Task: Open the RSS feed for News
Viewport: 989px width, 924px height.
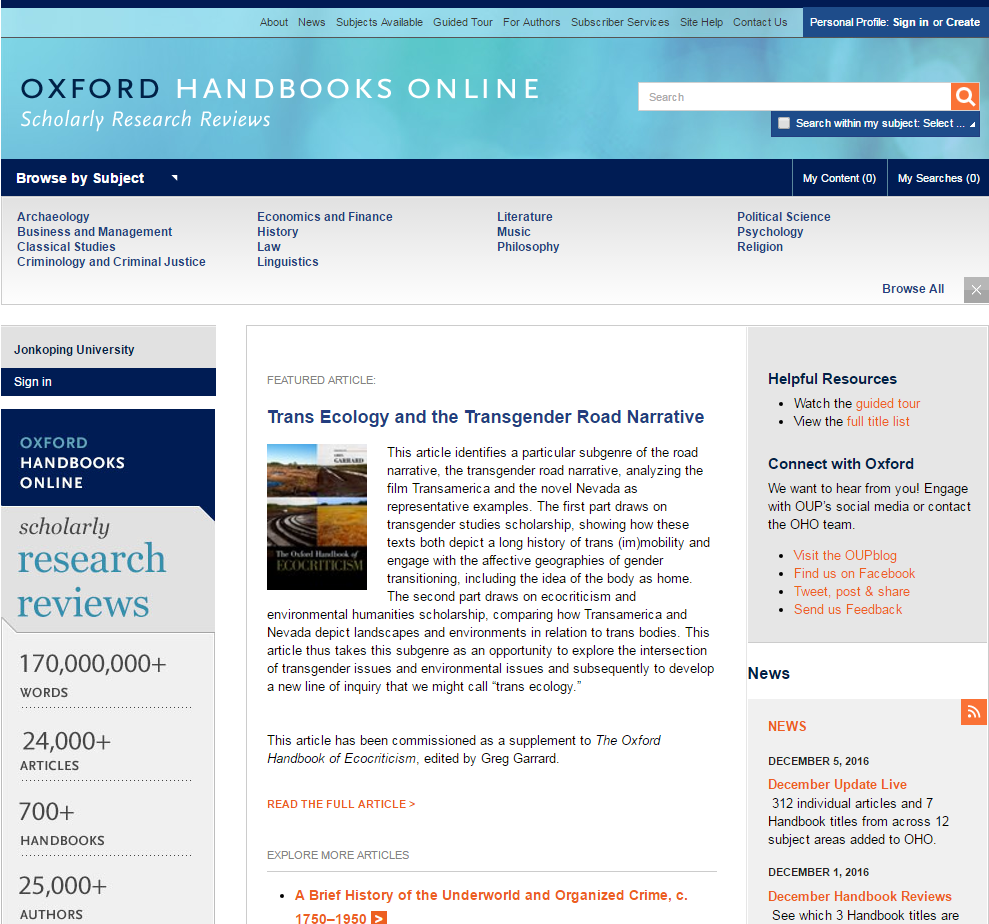Action: point(973,712)
